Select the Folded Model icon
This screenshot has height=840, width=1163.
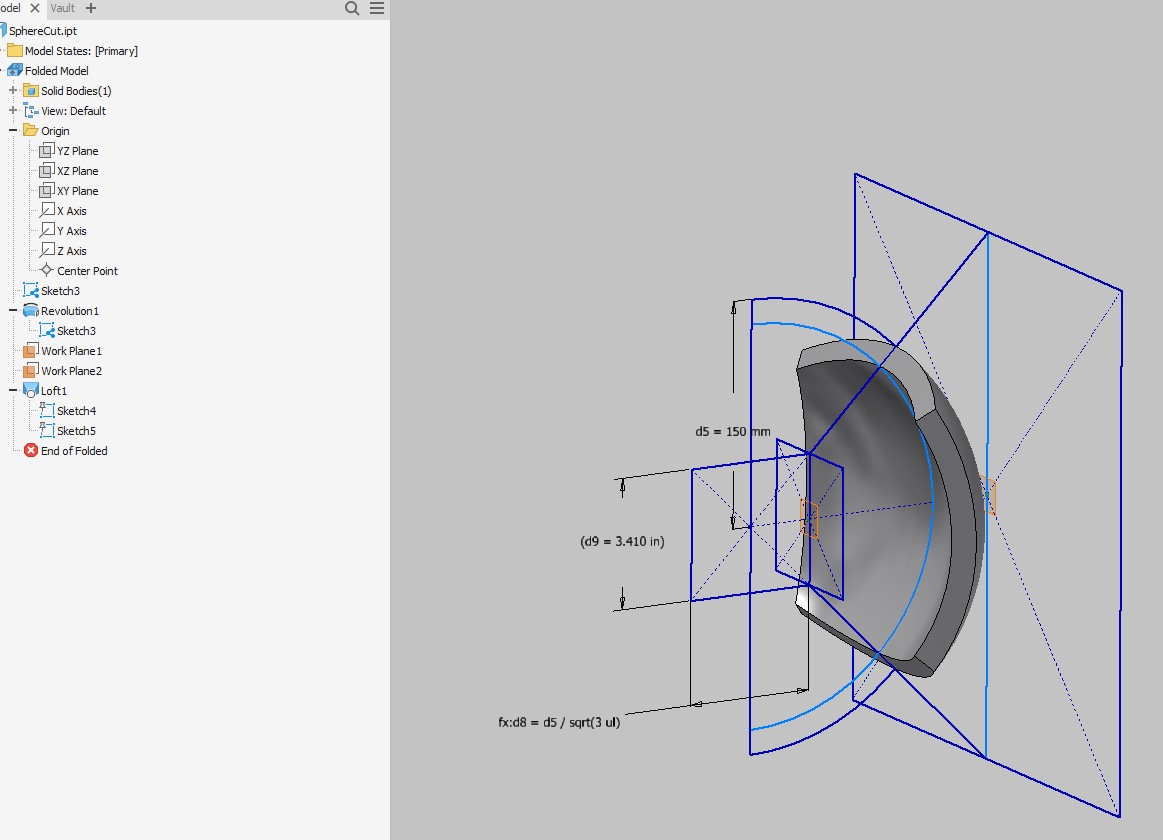(x=16, y=70)
